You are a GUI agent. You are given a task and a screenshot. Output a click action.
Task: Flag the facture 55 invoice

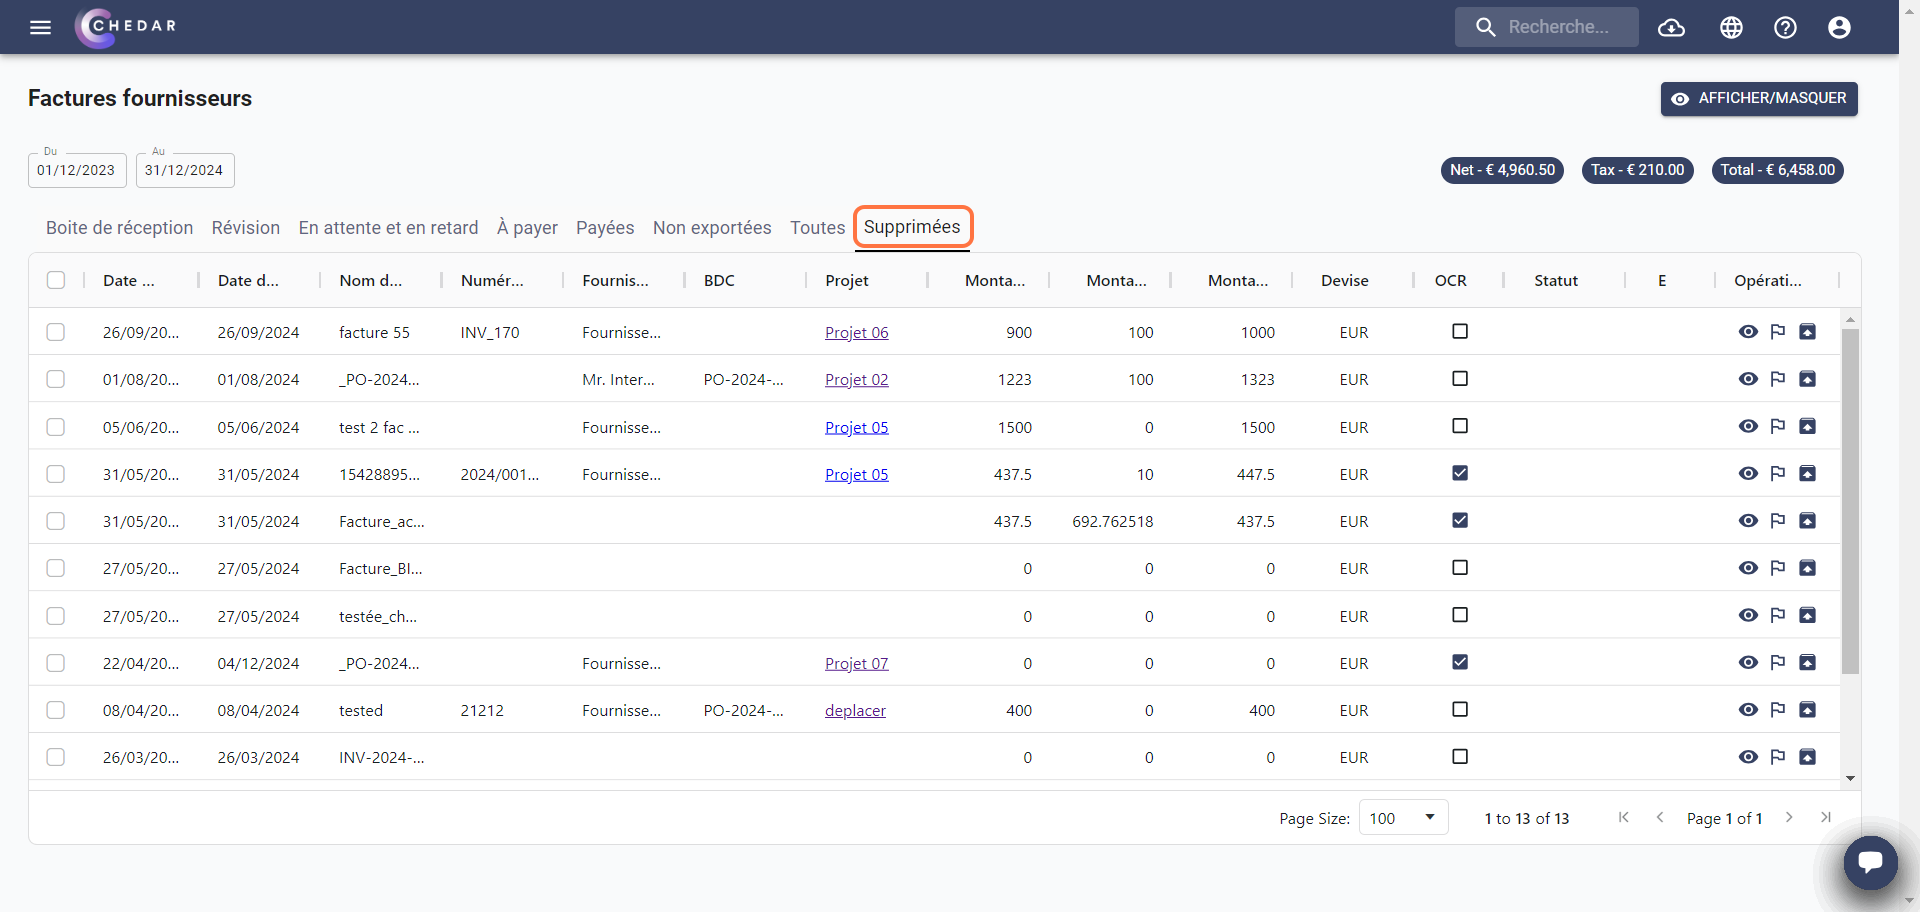click(x=1778, y=332)
